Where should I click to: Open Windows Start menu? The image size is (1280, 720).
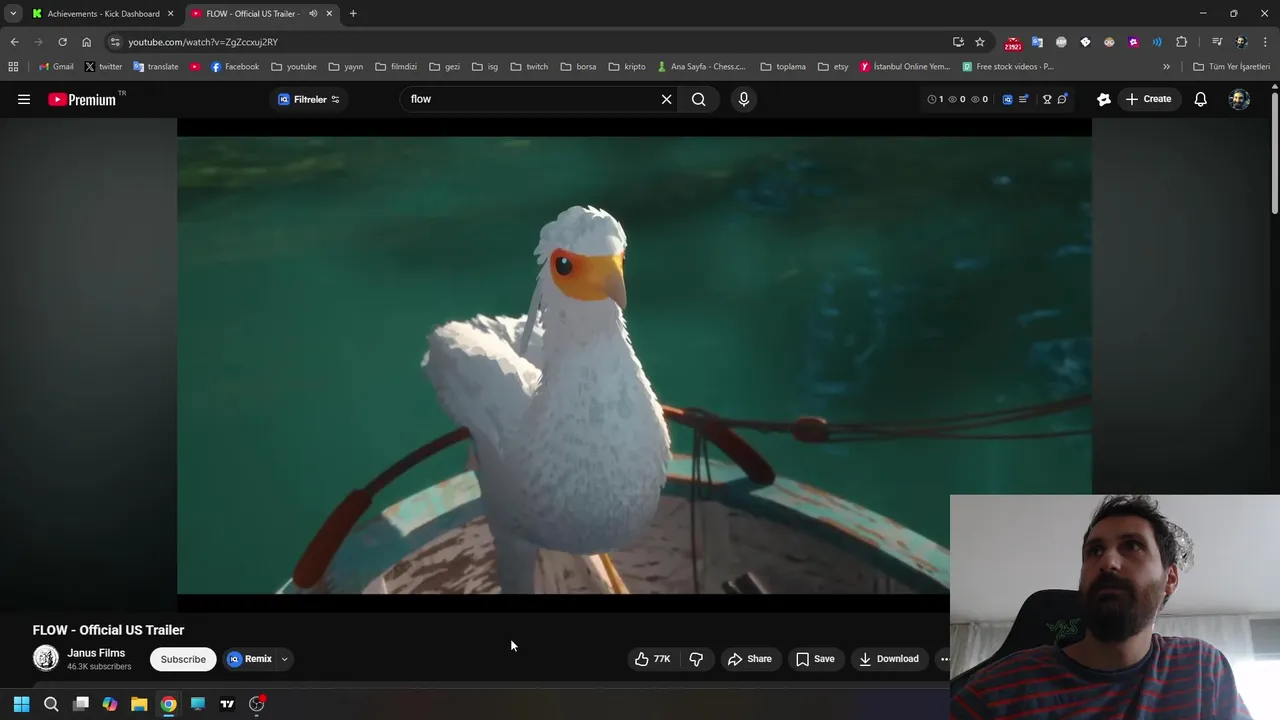click(21, 704)
